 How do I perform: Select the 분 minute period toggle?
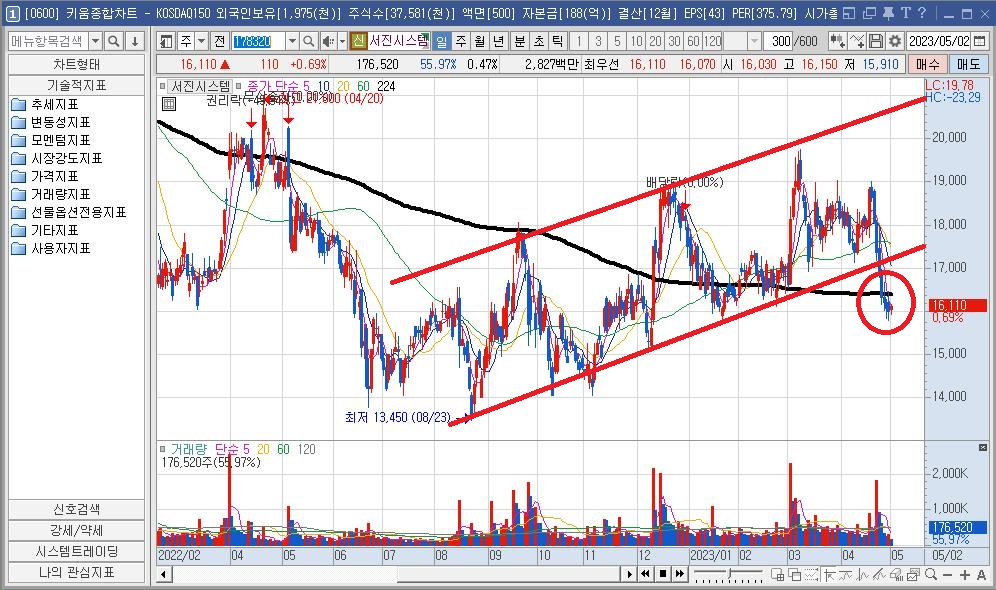[x=520, y=42]
